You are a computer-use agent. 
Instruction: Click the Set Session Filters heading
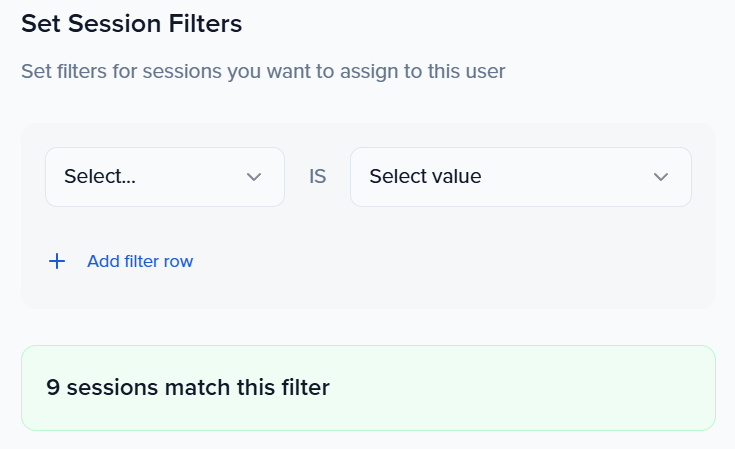pos(131,24)
